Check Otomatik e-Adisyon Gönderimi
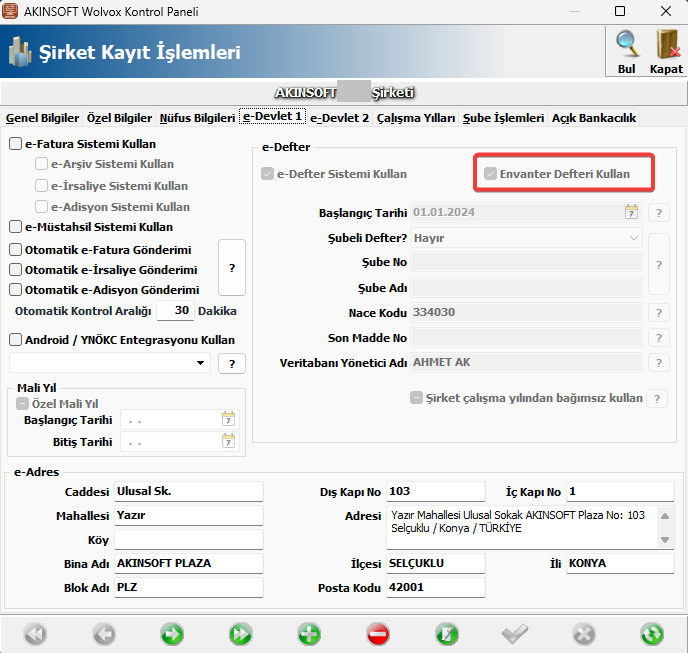Viewport: 688px width, 653px height. (x=15, y=290)
